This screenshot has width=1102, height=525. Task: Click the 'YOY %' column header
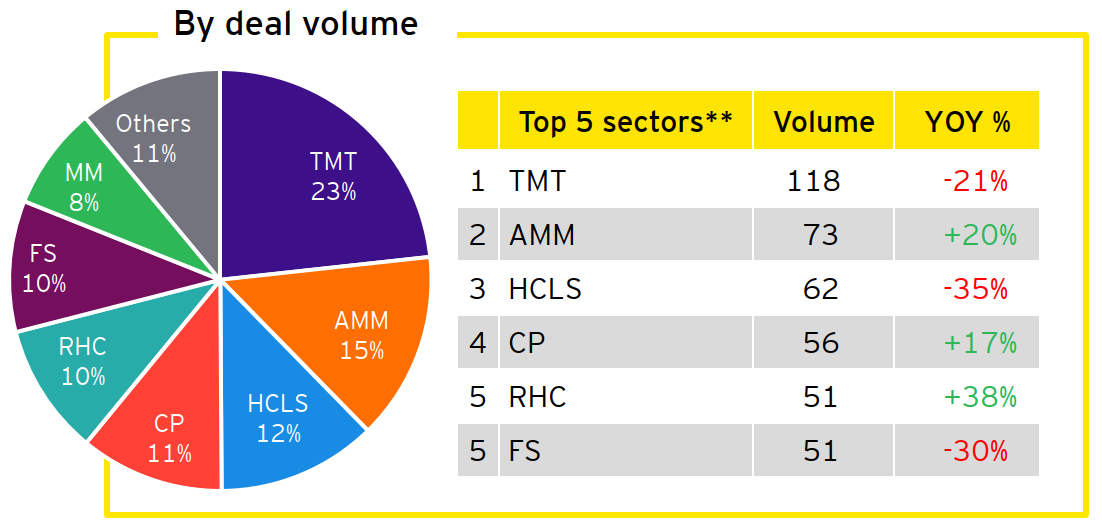(x=967, y=122)
